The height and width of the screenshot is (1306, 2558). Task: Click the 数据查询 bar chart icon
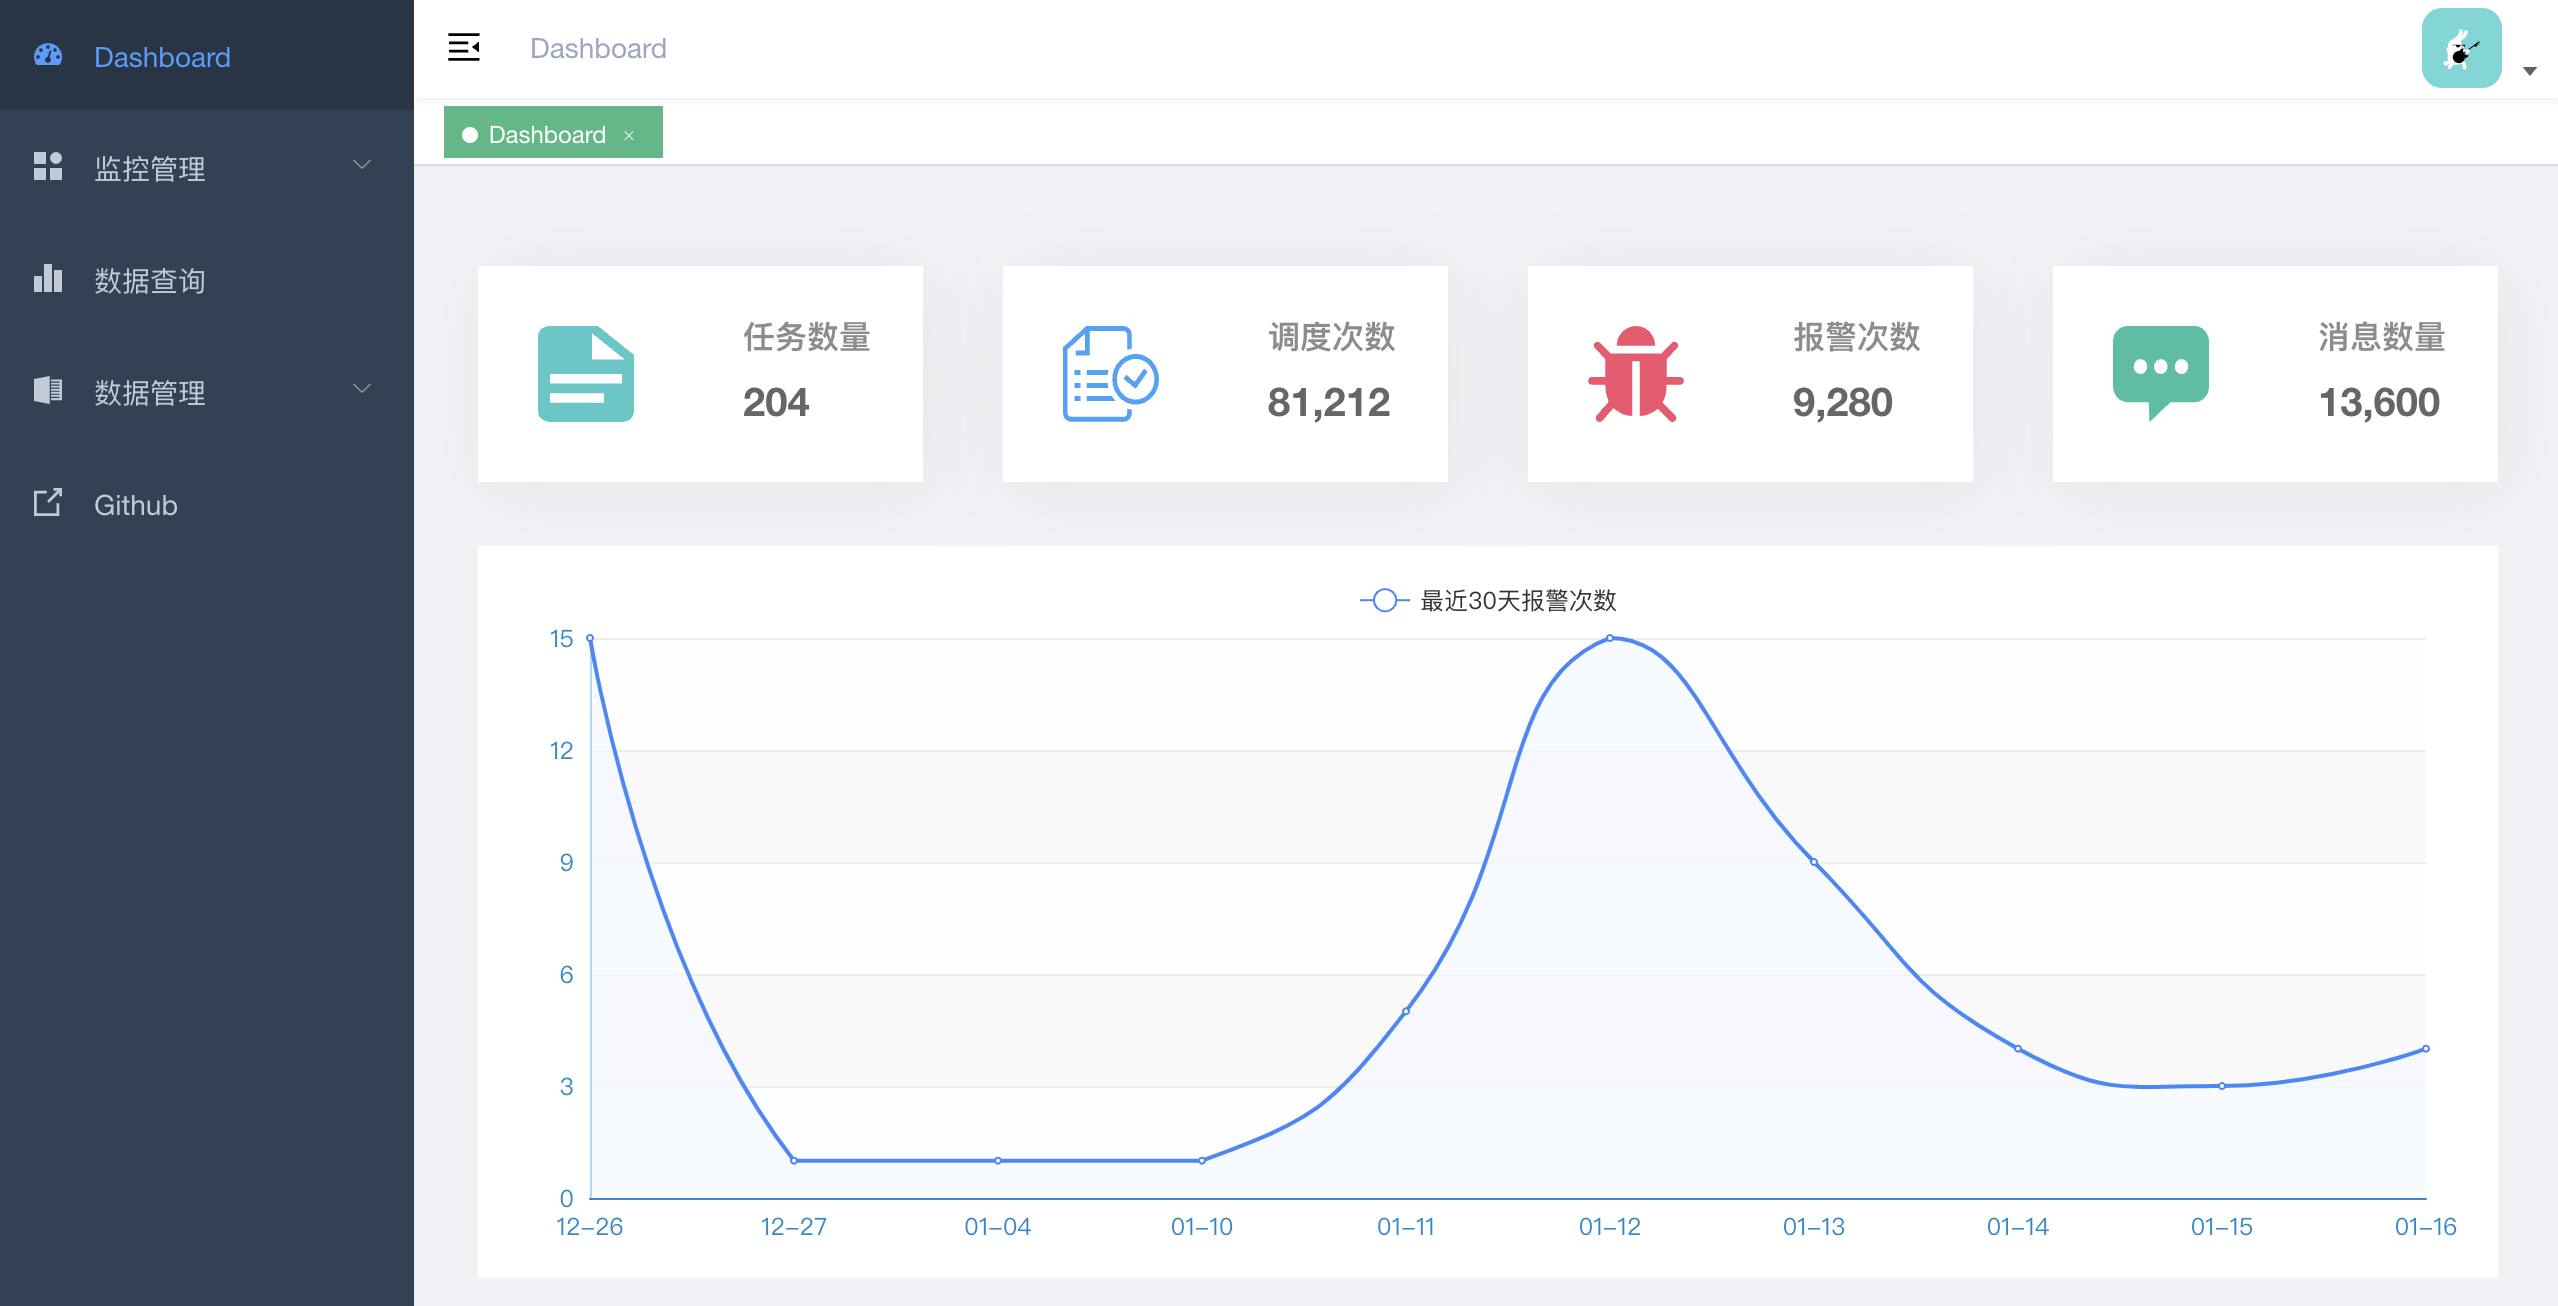(48, 279)
